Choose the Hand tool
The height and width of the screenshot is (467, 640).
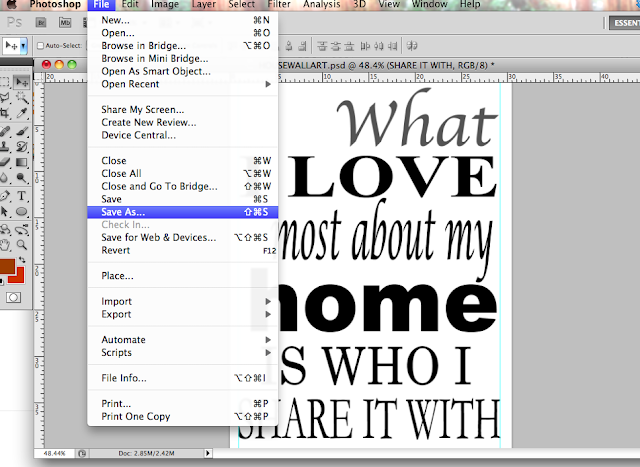point(5,243)
